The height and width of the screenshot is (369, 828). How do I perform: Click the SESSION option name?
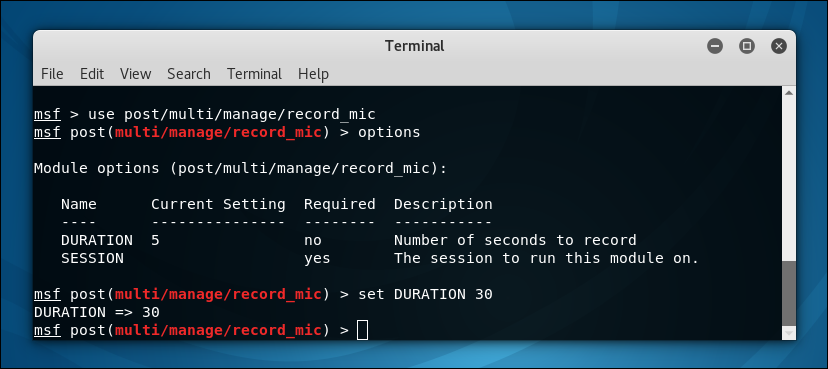coord(92,258)
